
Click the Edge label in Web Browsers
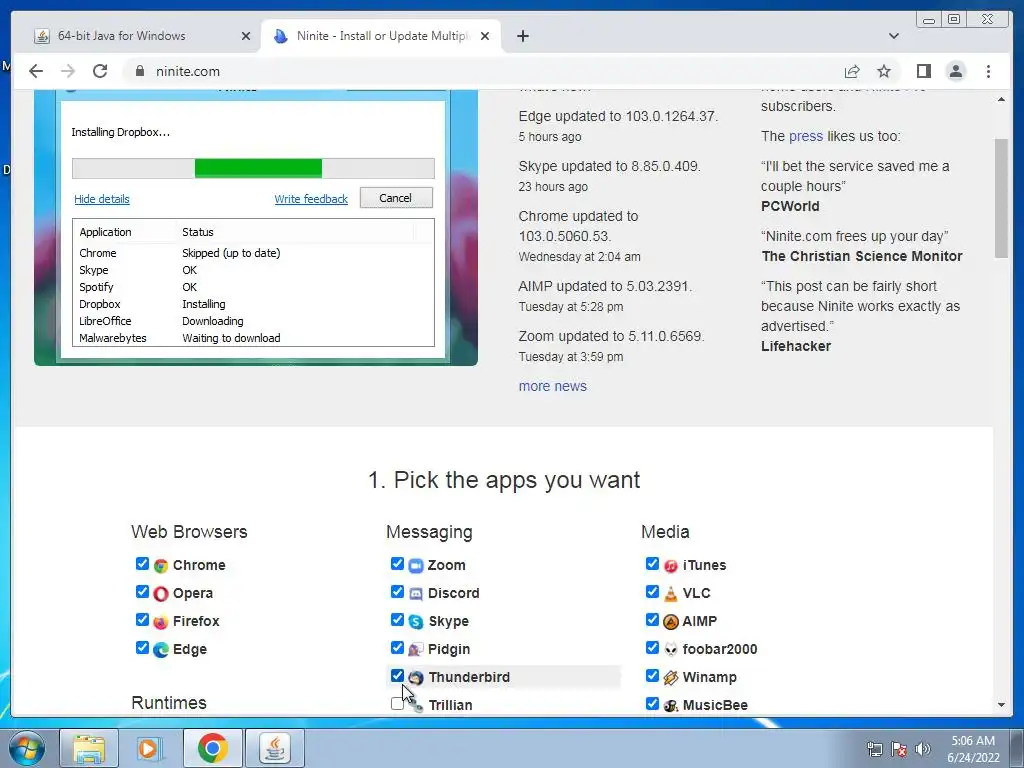[x=189, y=649]
